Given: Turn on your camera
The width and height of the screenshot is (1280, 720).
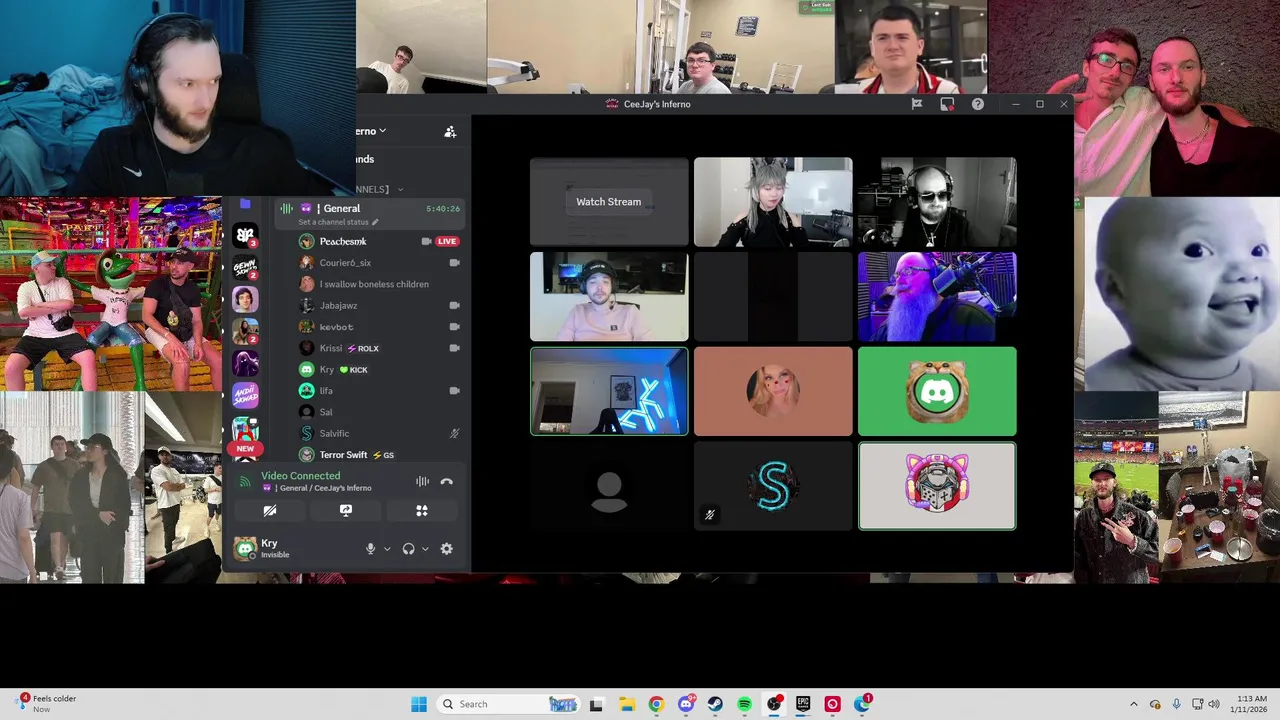Looking at the screenshot, I should click(x=270, y=510).
